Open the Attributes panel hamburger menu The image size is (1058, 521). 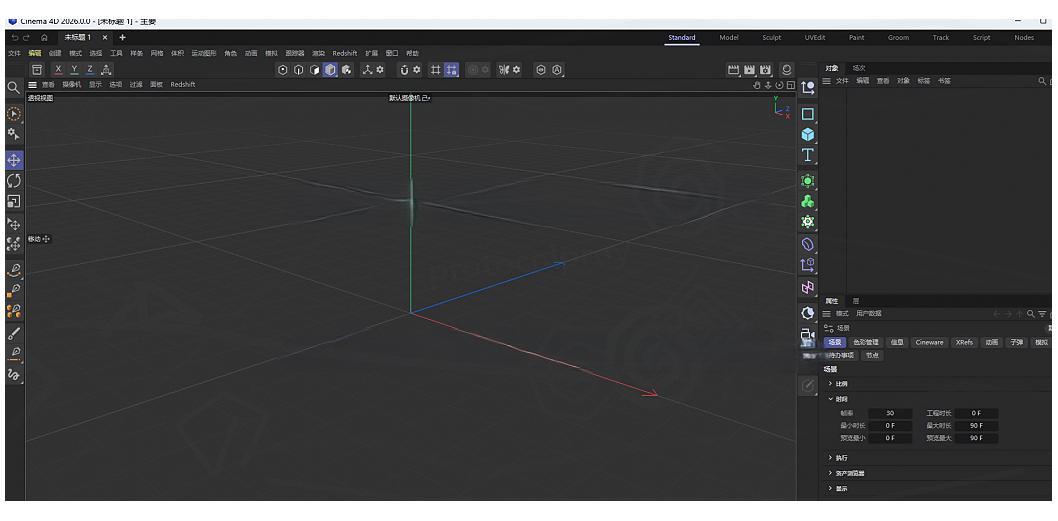[x=827, y=314]
